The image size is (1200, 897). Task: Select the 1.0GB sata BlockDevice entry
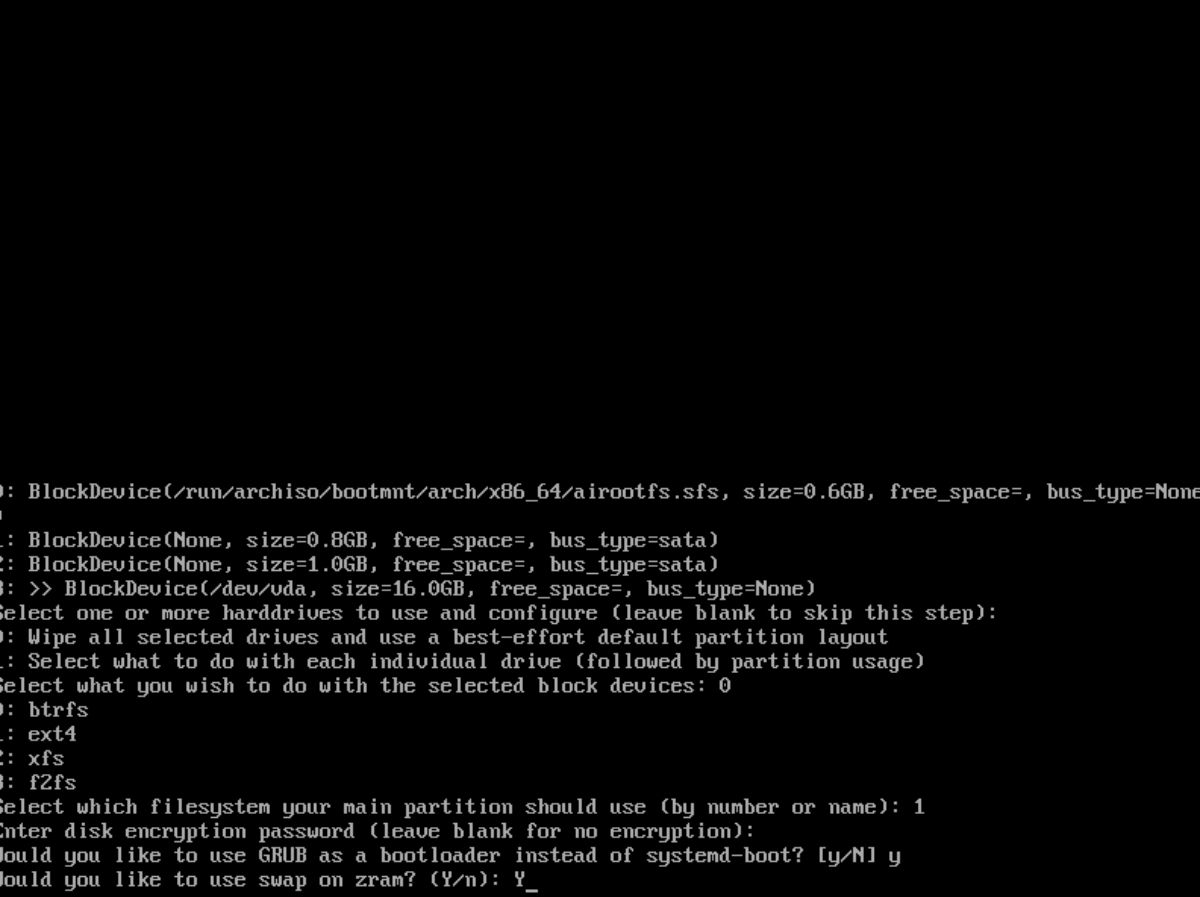point(359,564)
